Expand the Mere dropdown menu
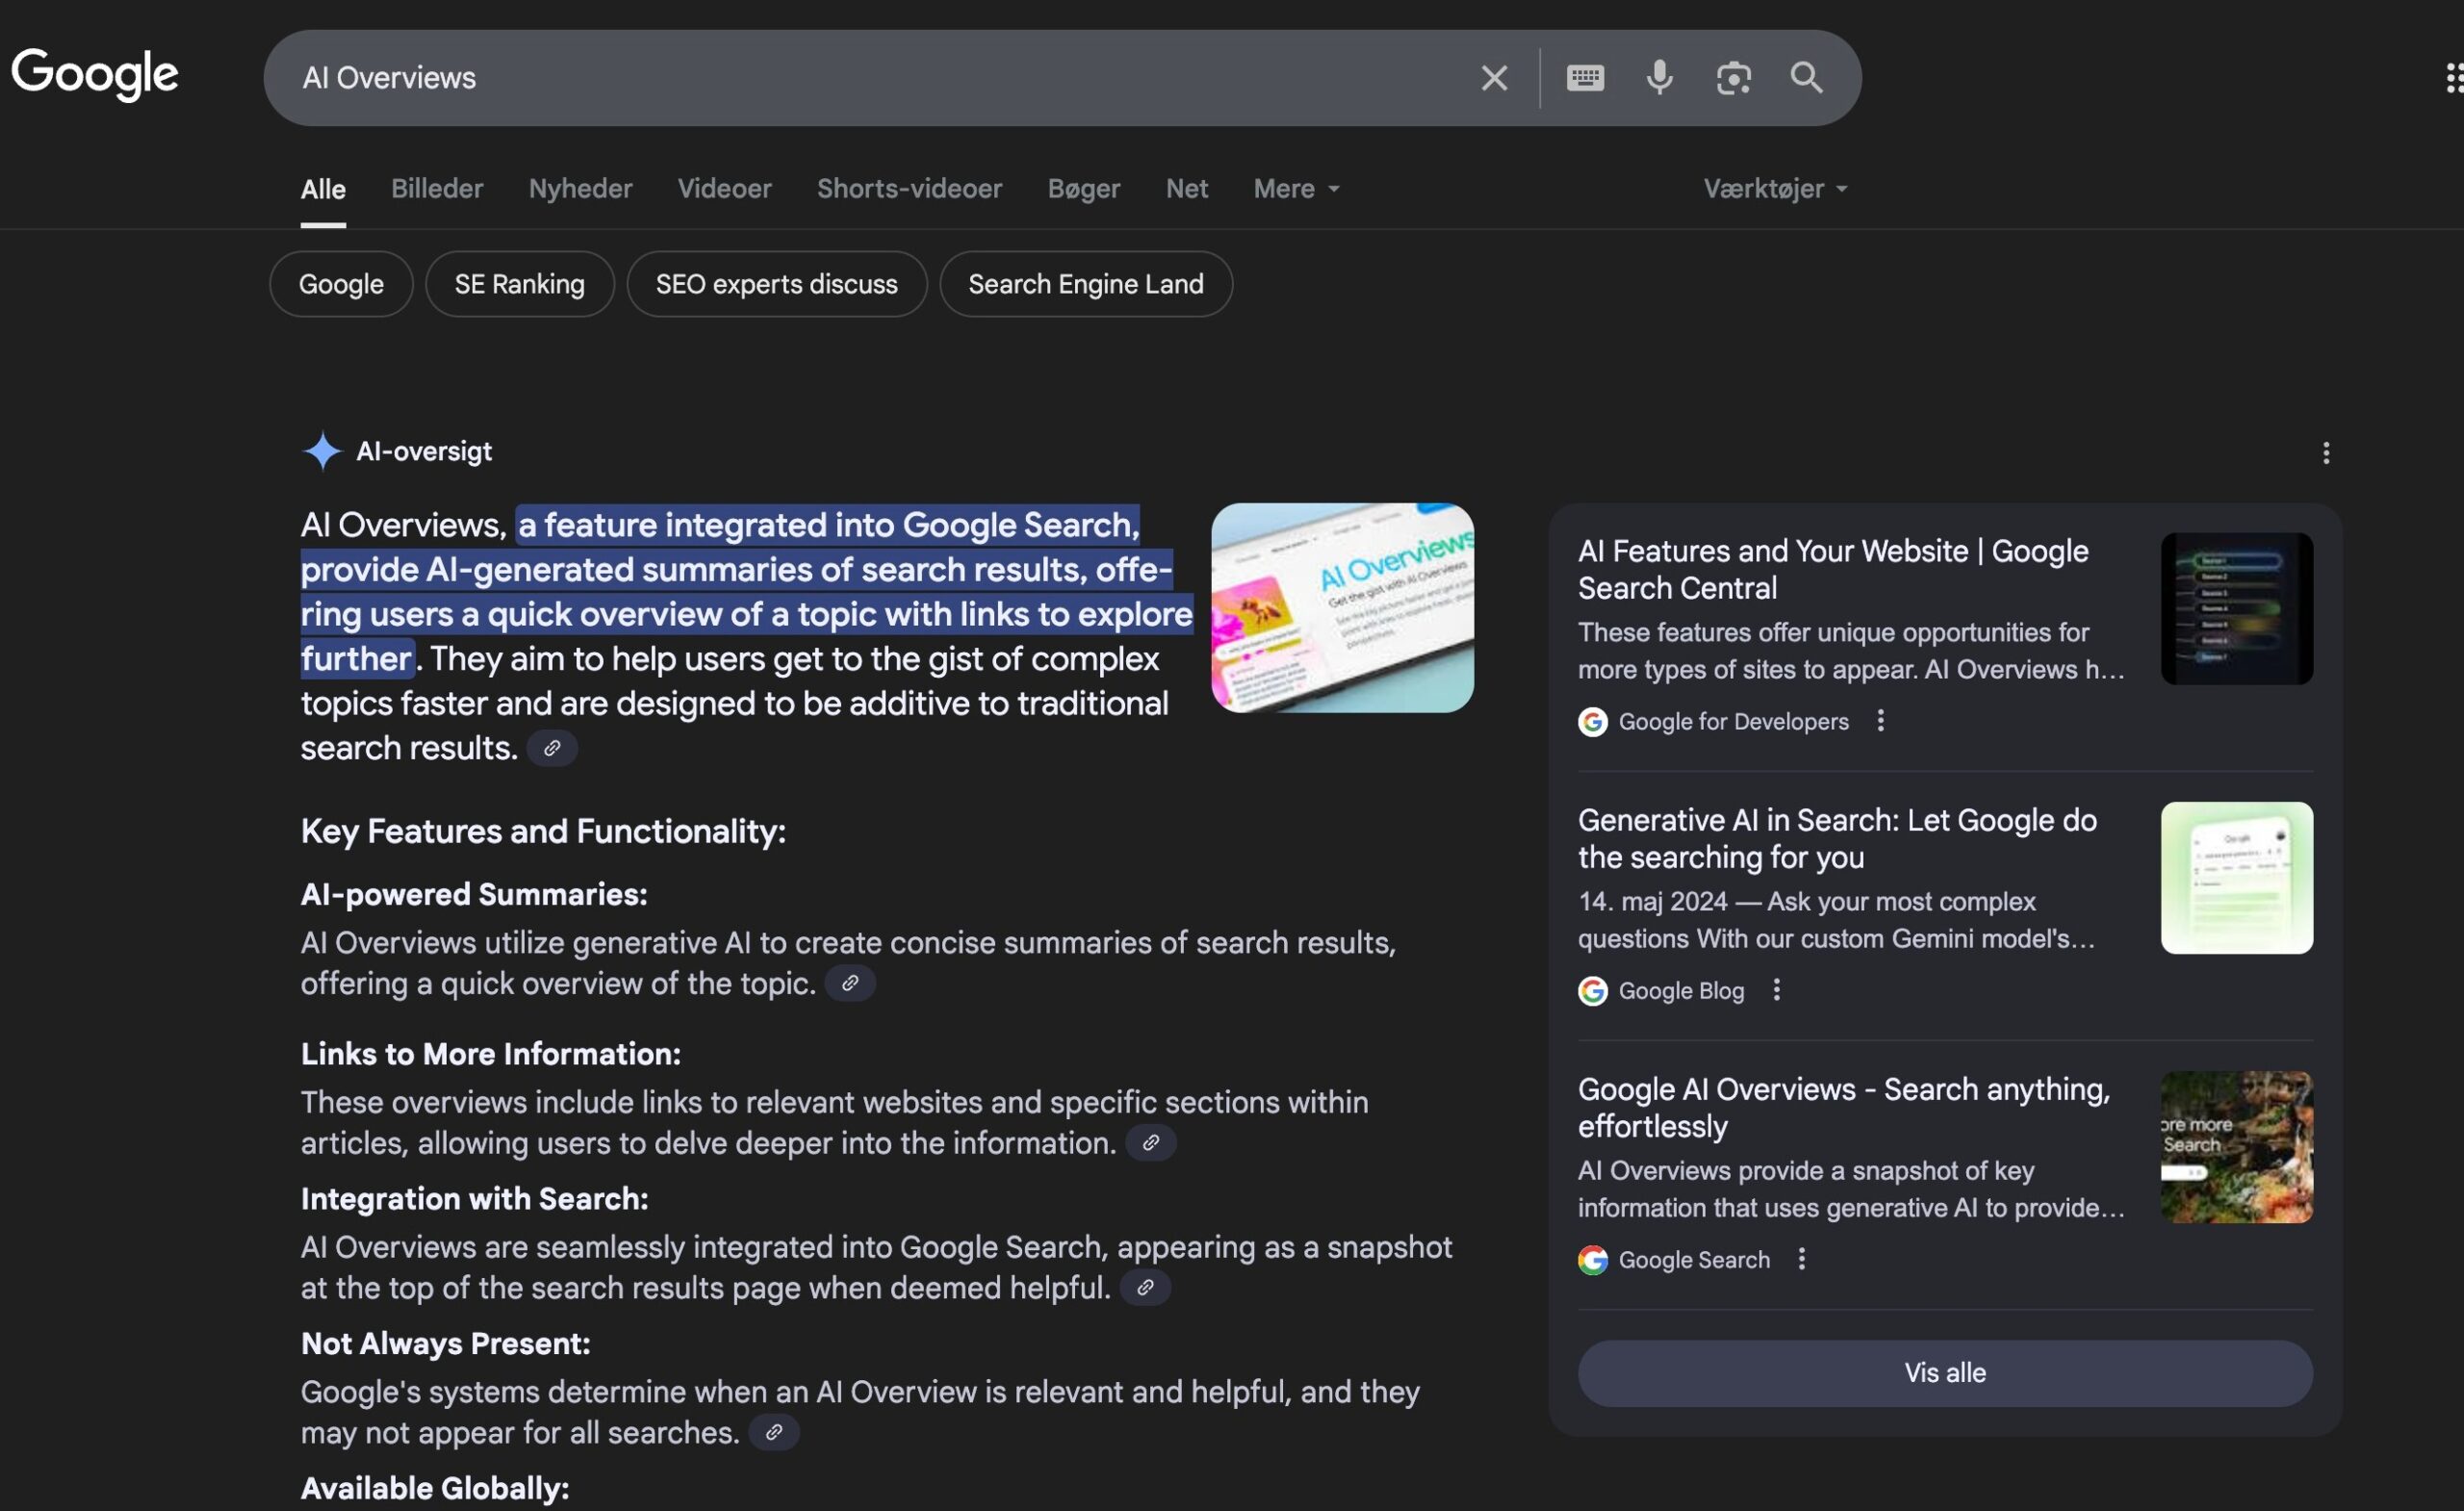Image resolution: width=2464 pixels, height=1511 pixels. coord(1296,189)
